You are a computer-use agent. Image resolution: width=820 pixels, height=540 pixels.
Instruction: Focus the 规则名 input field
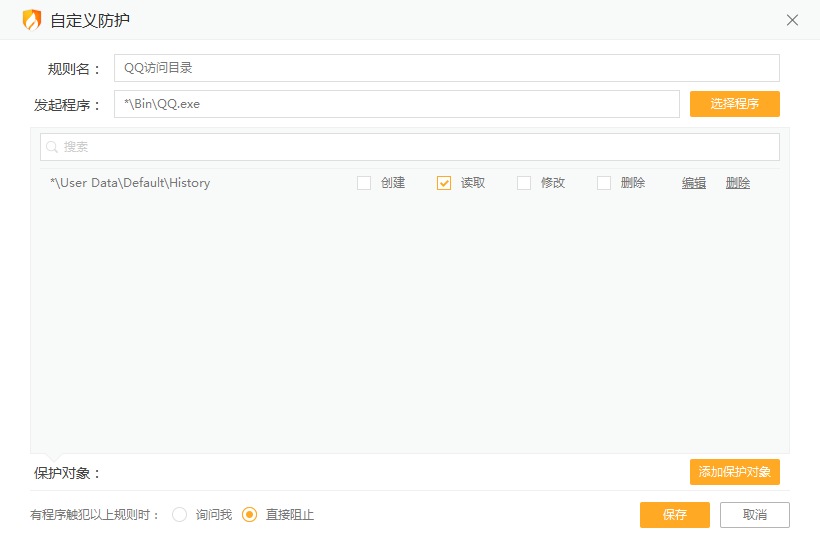pos(447,68)
